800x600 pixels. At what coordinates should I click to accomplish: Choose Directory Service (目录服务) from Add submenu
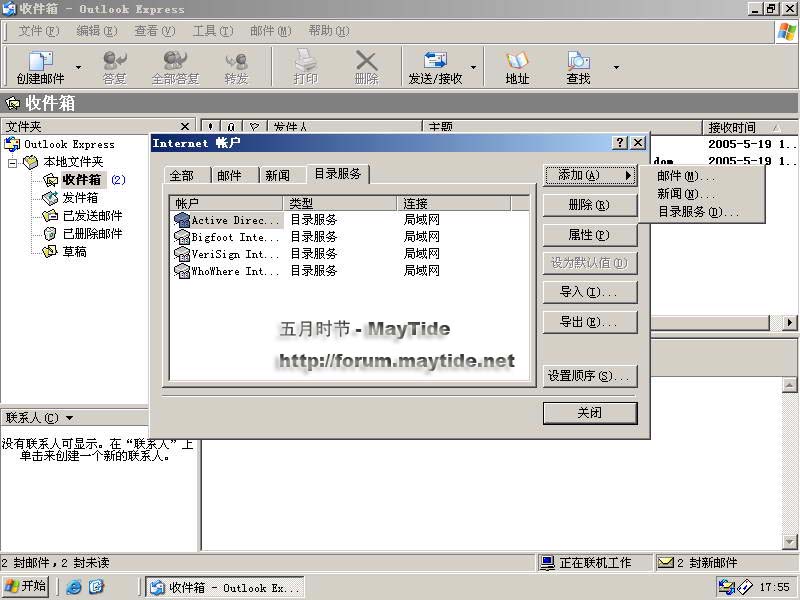698,212
